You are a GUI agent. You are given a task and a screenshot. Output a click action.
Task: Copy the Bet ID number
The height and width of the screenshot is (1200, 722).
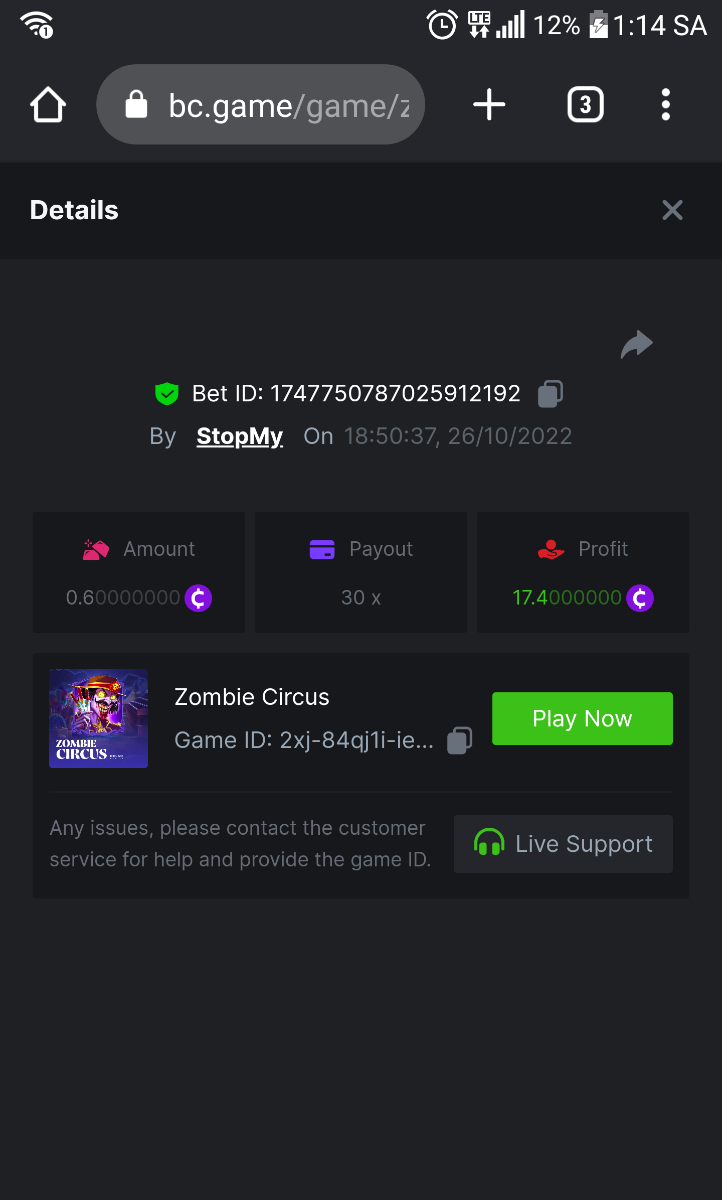550,394
